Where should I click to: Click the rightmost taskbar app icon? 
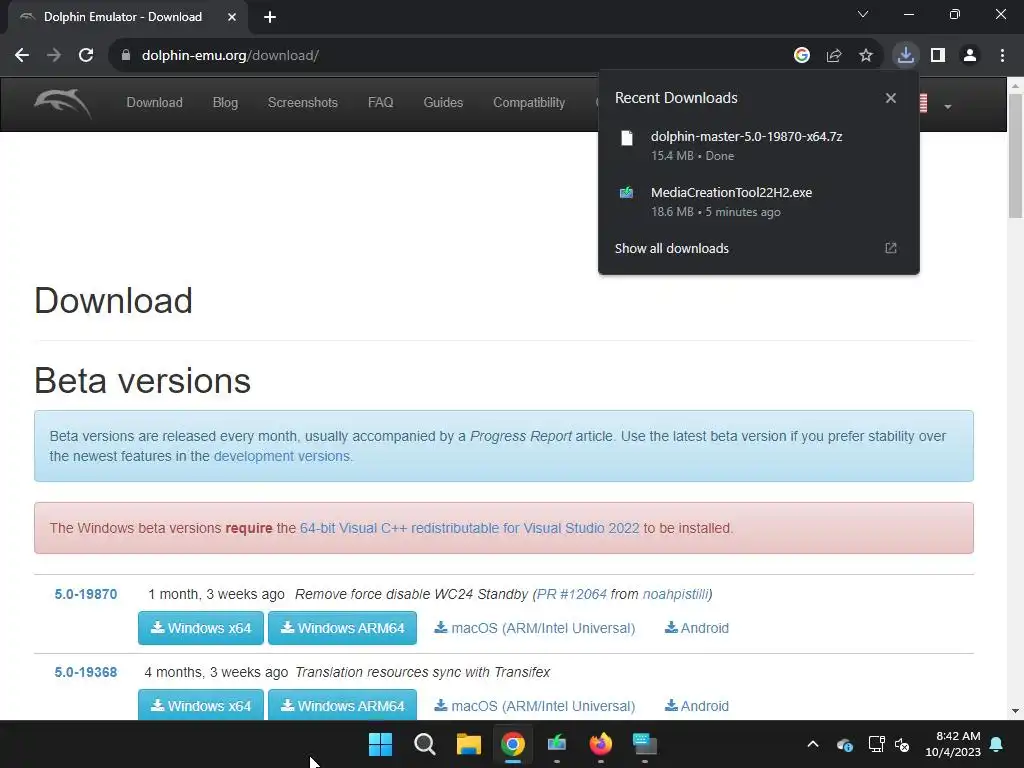tap(645, 744)
